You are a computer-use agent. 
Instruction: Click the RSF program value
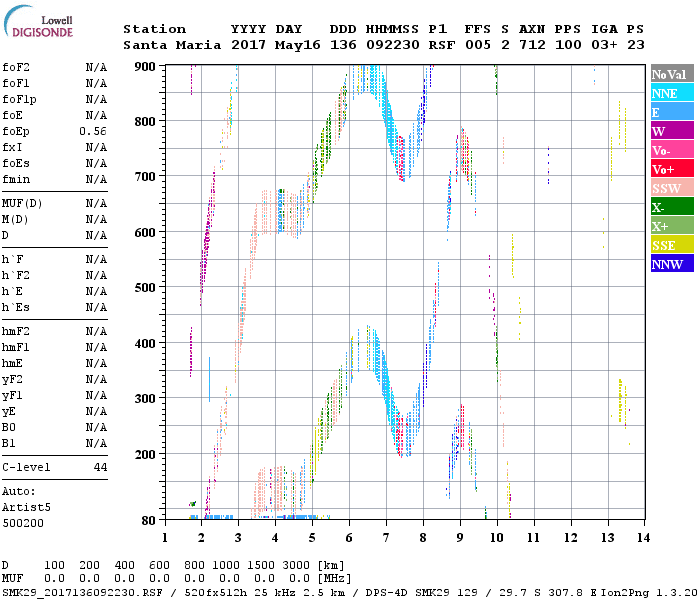point(442,46)
